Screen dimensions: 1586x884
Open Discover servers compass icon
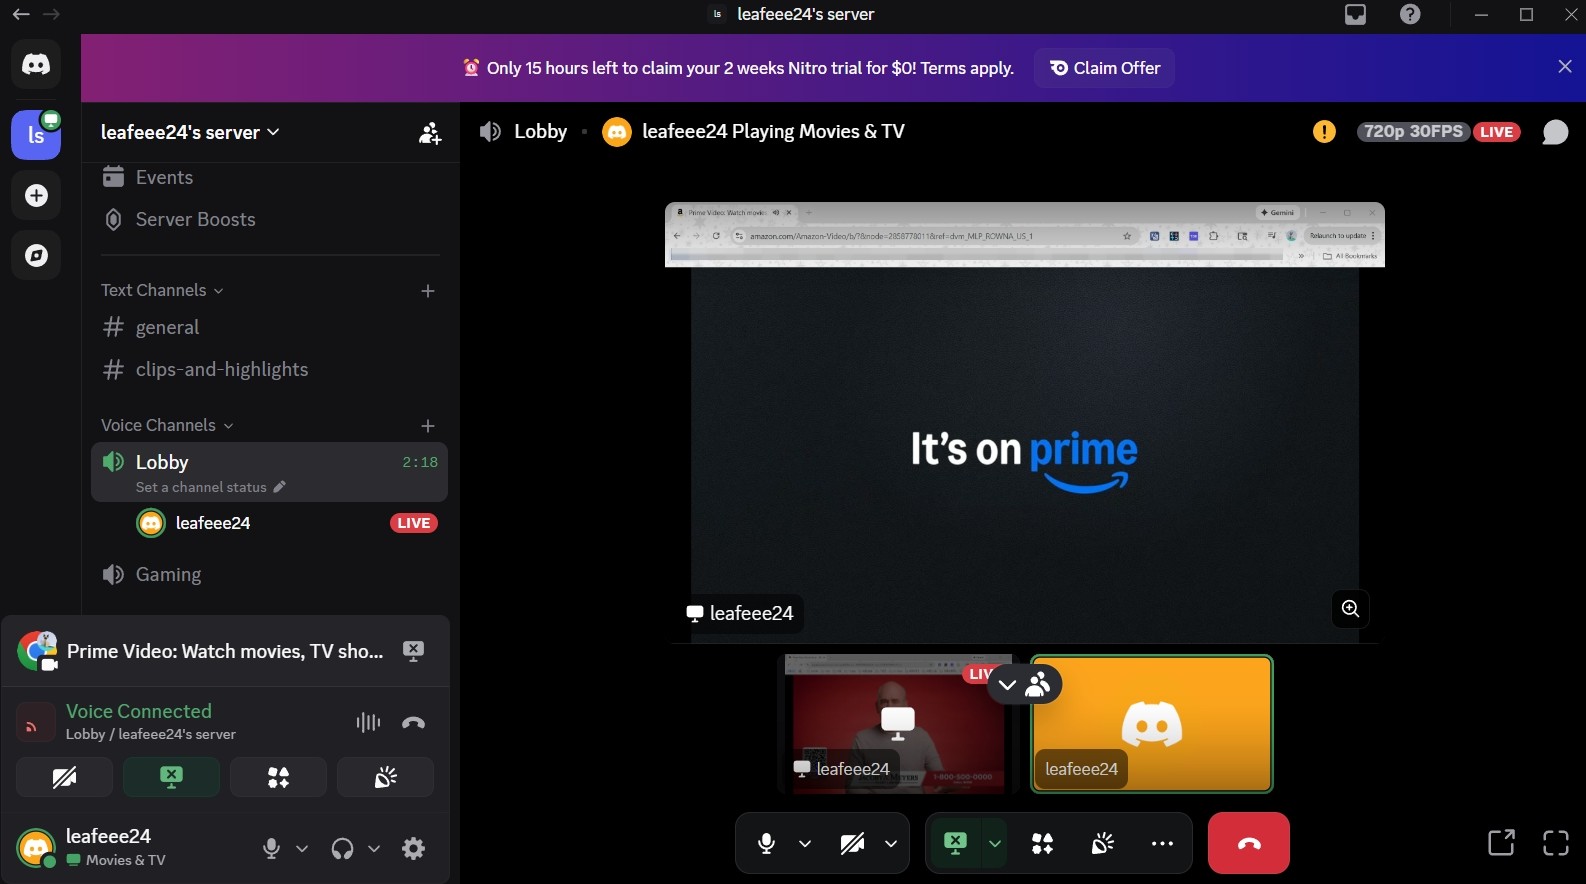point(36,256)
